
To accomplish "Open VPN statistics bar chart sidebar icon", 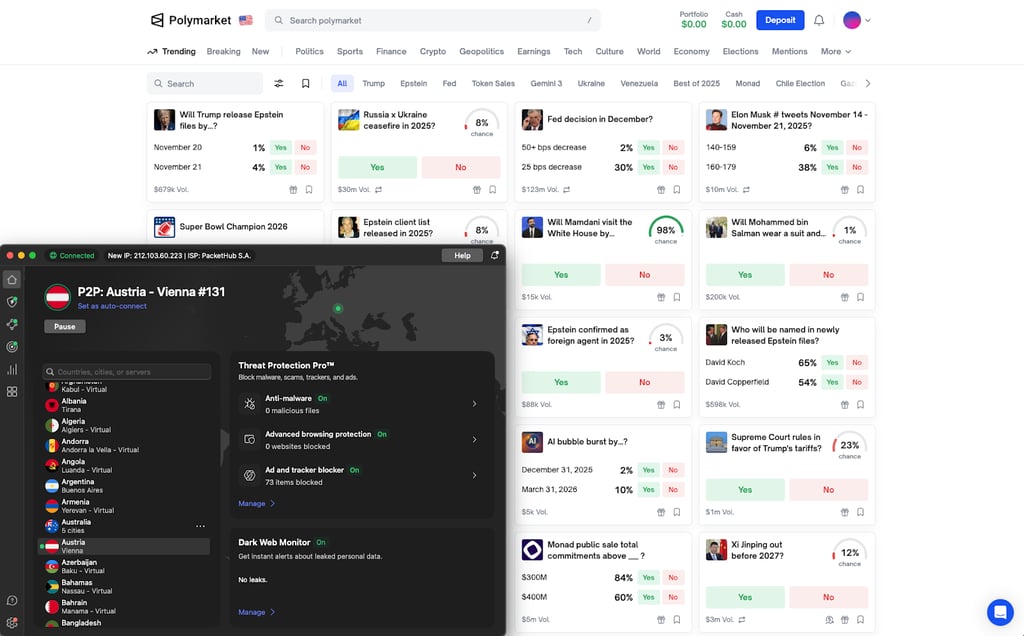I will (x=12, y=370).
